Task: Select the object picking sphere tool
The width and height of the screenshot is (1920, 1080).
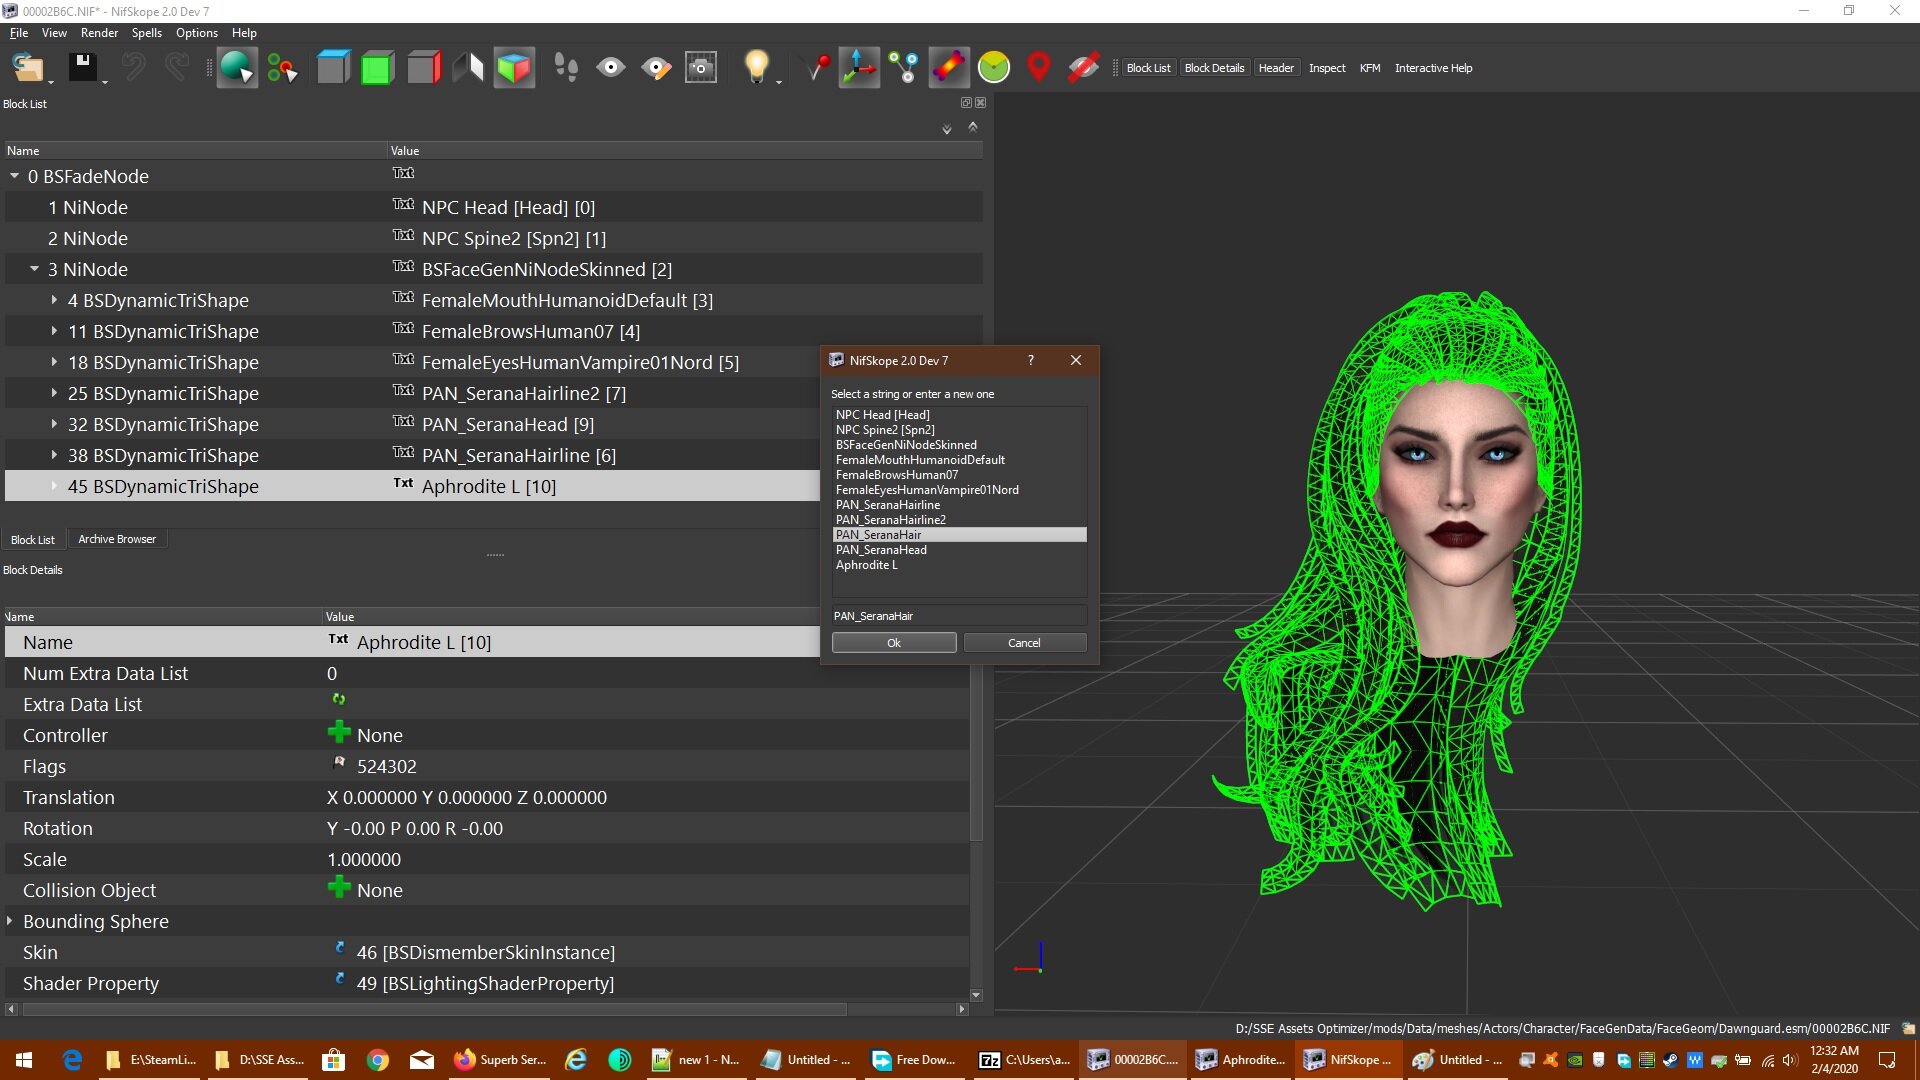Action: point(237,68)
